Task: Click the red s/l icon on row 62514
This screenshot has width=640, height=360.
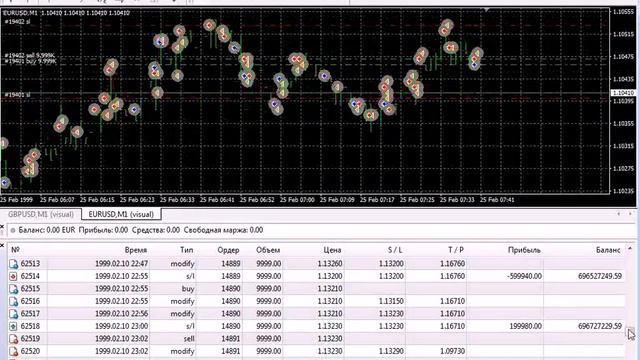Action: [x=13, y=276]
